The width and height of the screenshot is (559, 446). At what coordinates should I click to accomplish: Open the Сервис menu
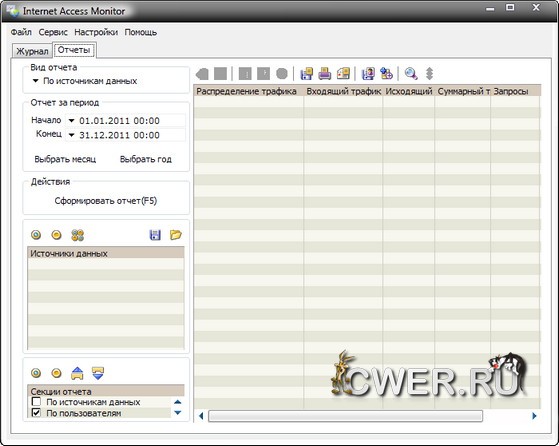click(53, 32)
